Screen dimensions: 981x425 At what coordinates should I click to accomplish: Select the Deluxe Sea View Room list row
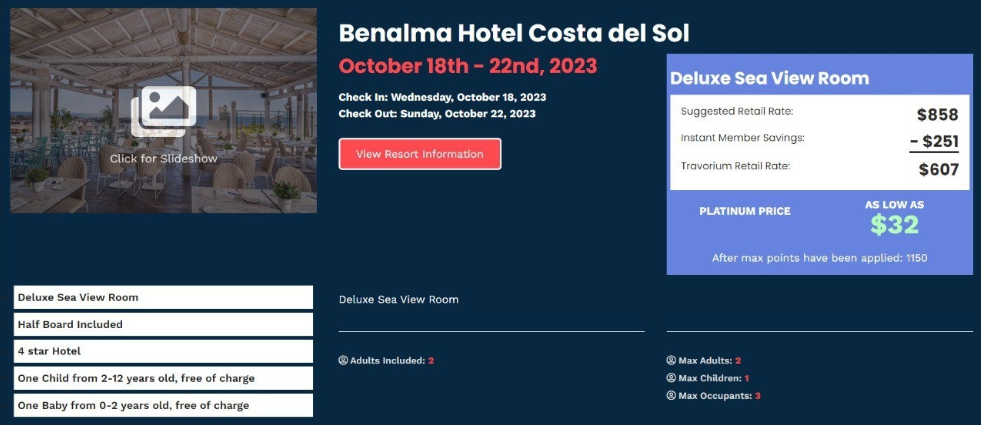163,297
